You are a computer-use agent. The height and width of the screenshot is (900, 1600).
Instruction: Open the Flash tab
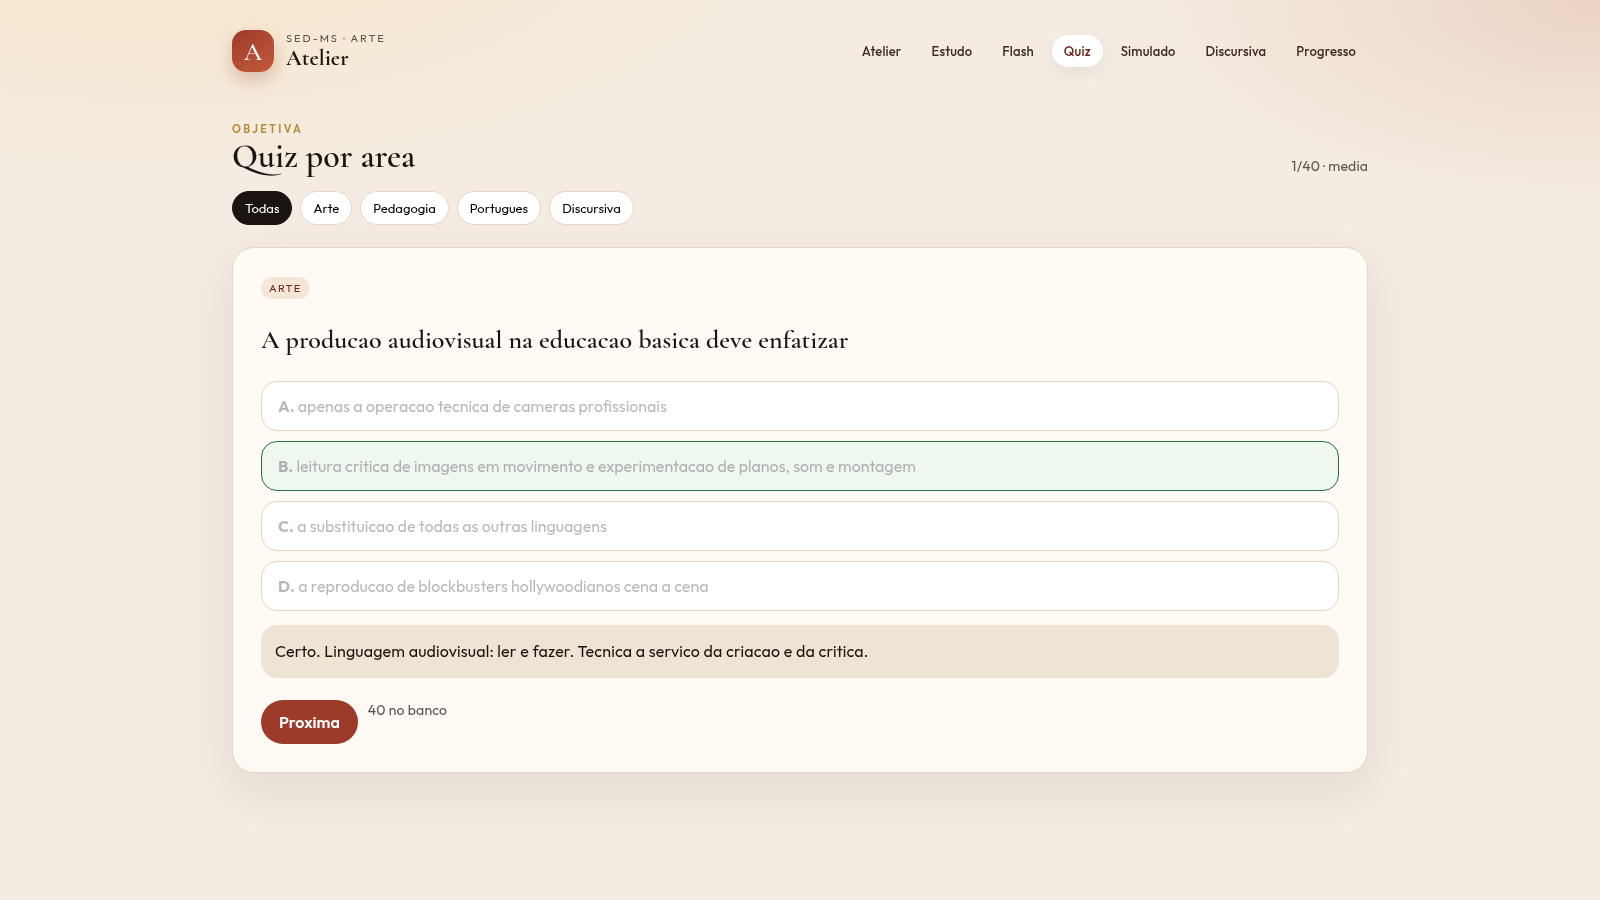[x=1018, y=51]
